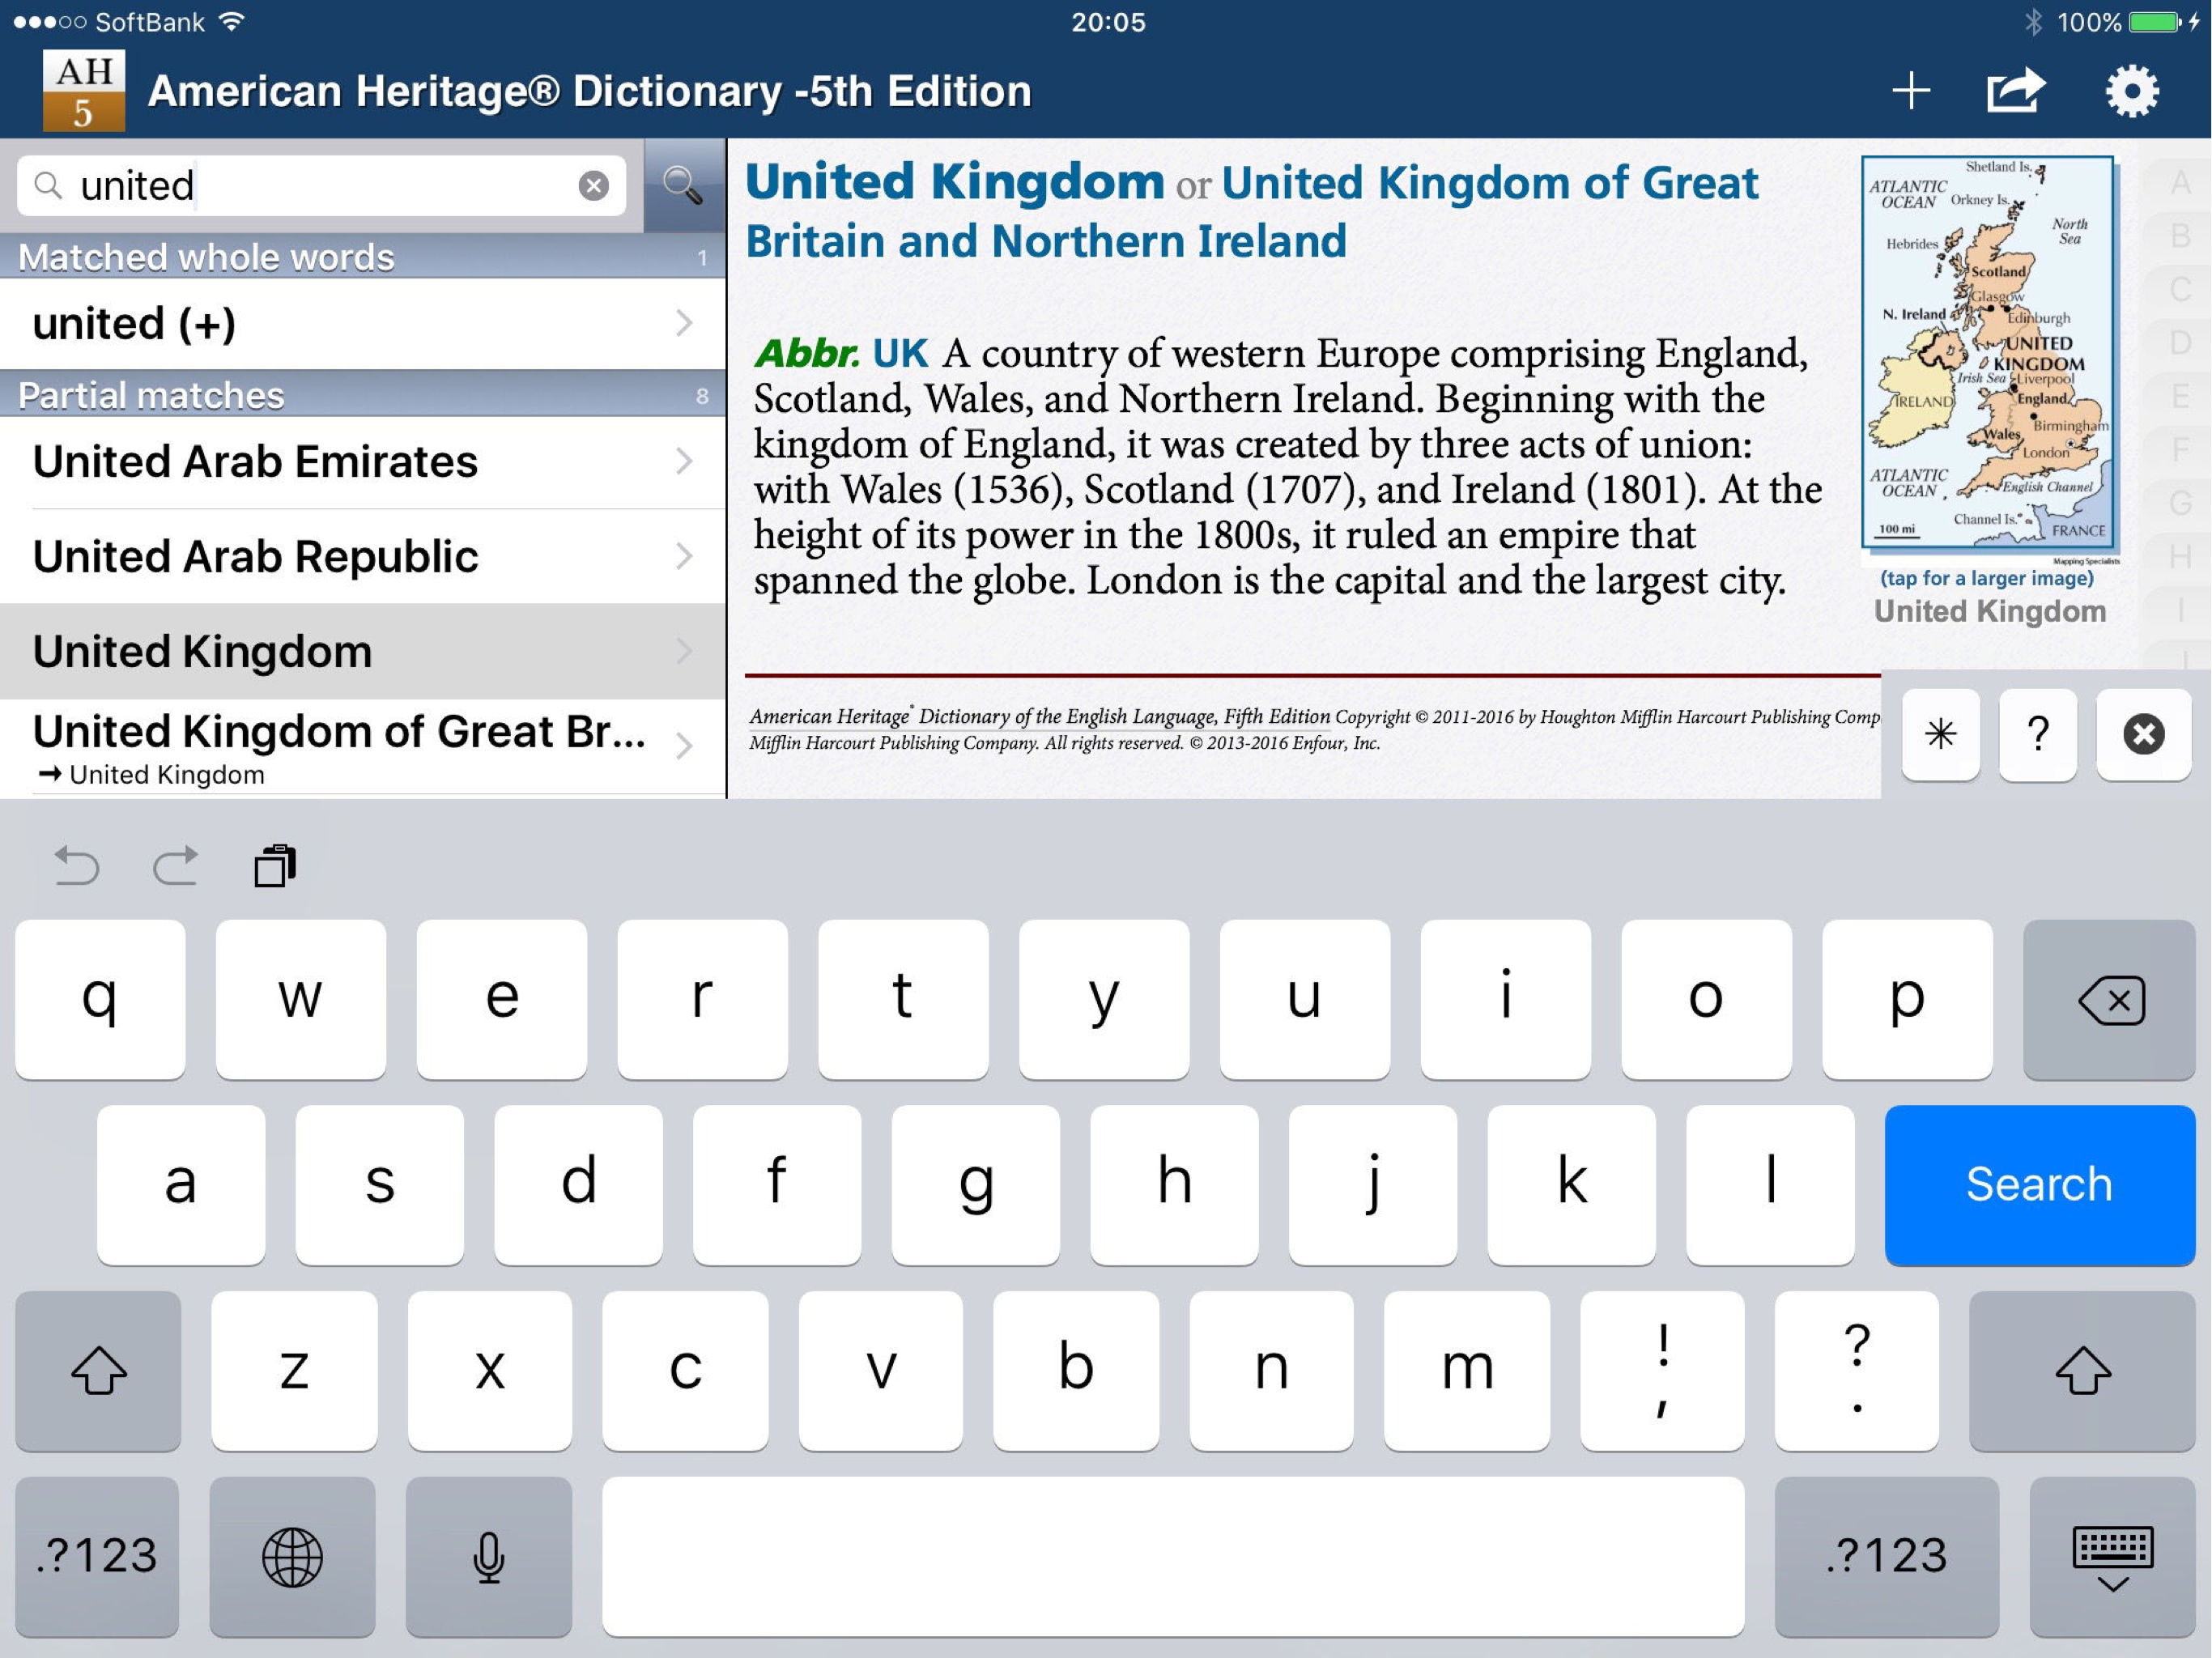
Task: Insert the ? wildcard button beside asterisk
Action: (2038, 734)
